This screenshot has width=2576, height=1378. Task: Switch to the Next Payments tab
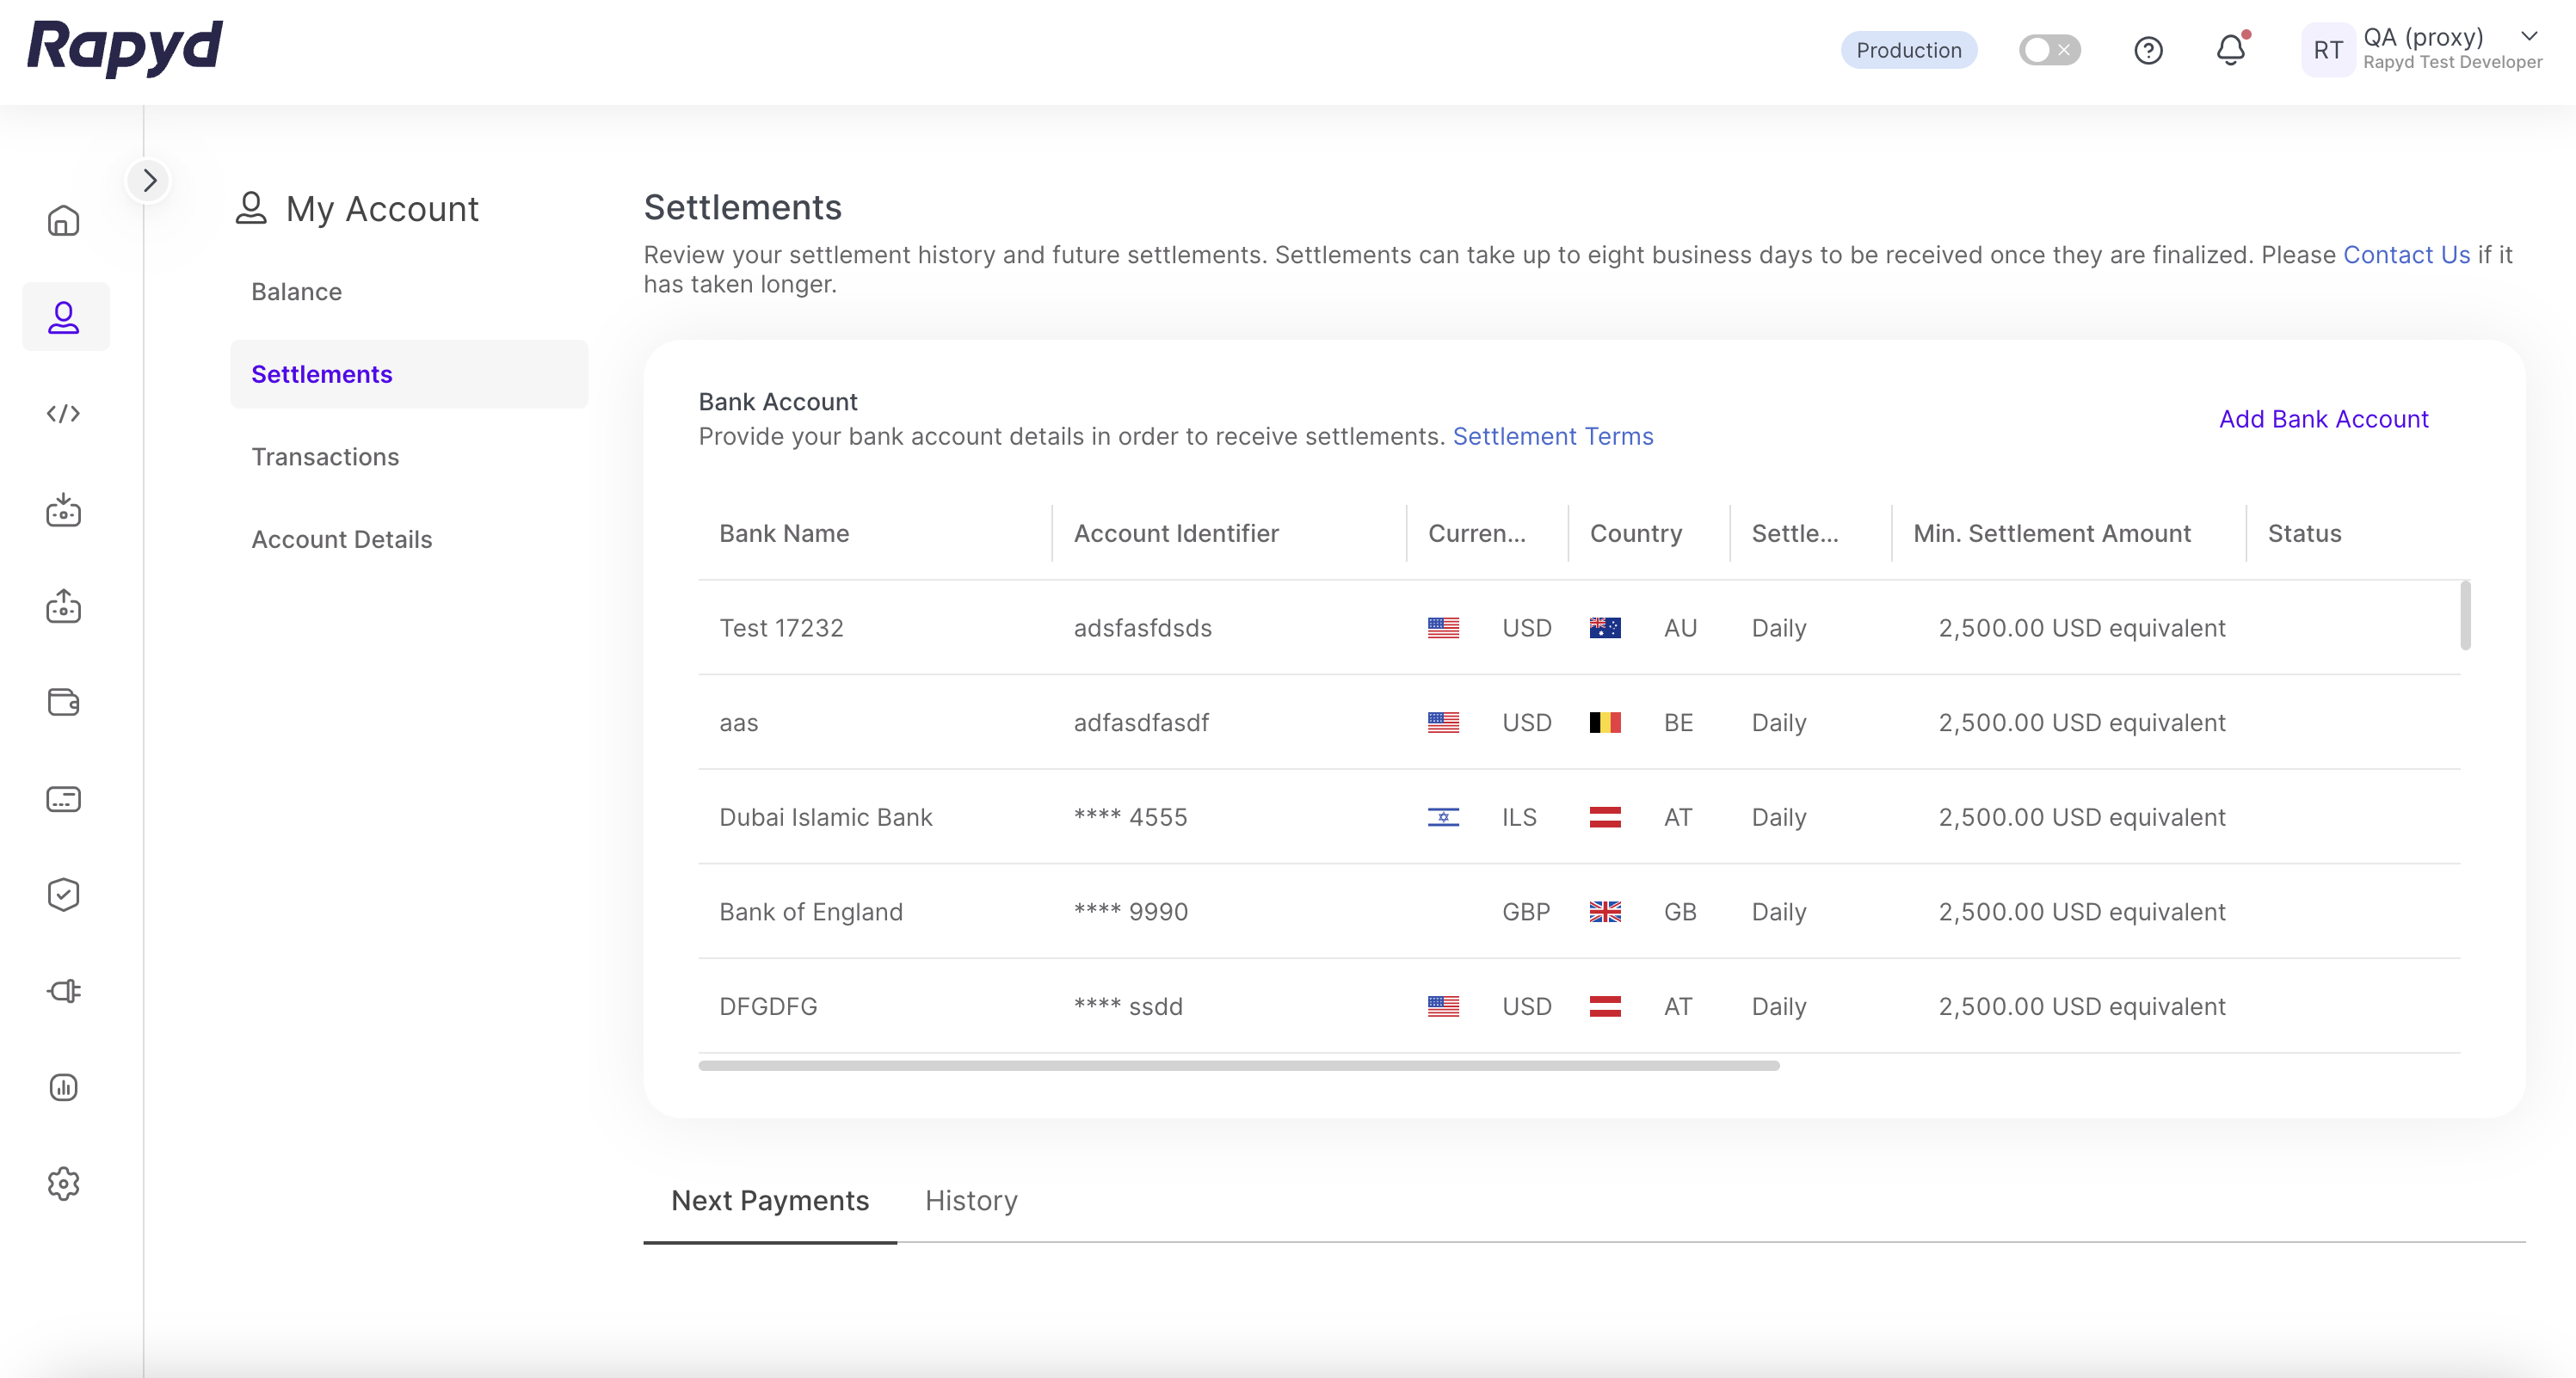pyautogui.click(x=770, y=1200)
